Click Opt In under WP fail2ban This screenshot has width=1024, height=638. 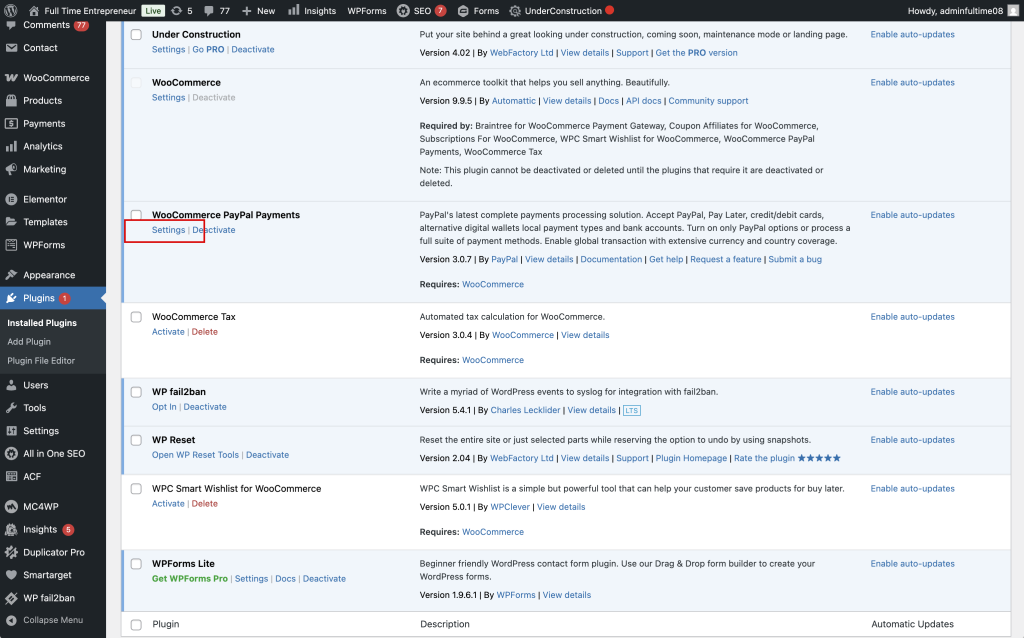pyautogui.click(x=164, y=407)
